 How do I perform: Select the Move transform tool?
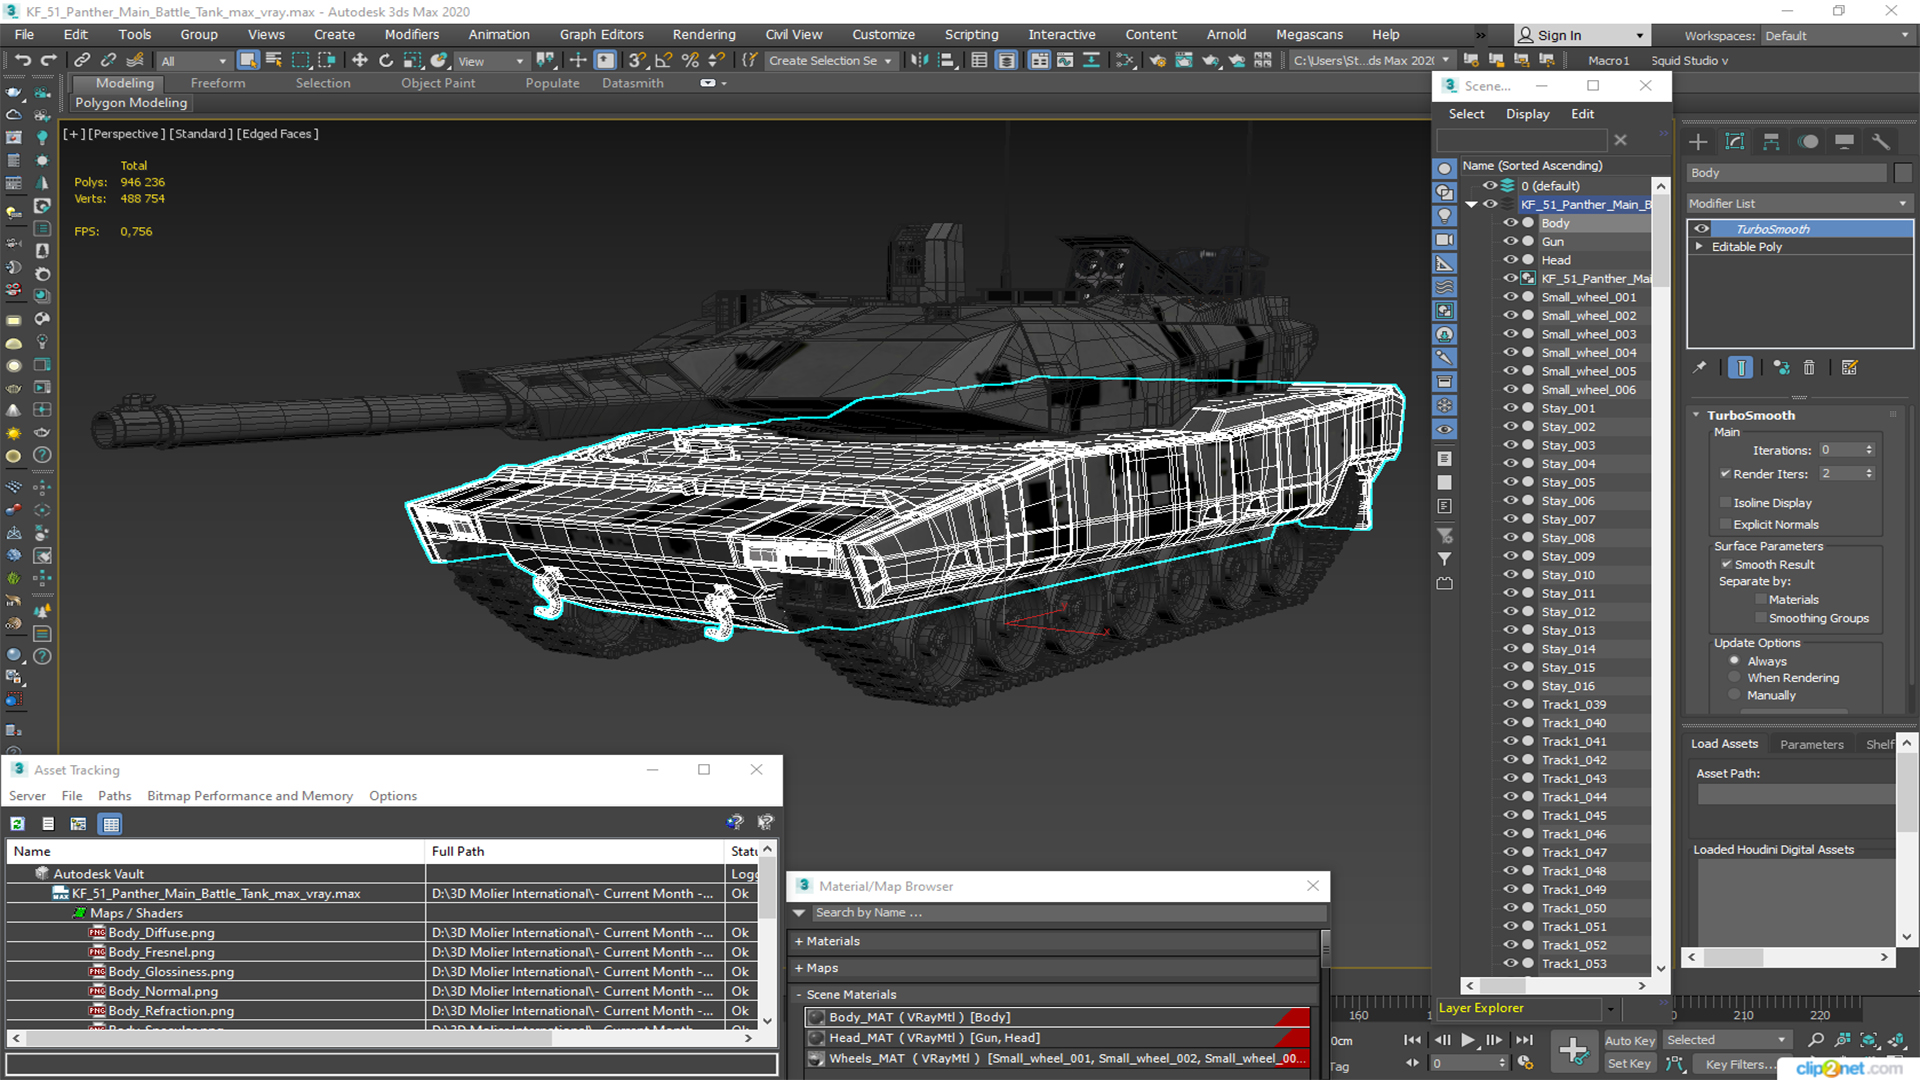pos(360,60)
